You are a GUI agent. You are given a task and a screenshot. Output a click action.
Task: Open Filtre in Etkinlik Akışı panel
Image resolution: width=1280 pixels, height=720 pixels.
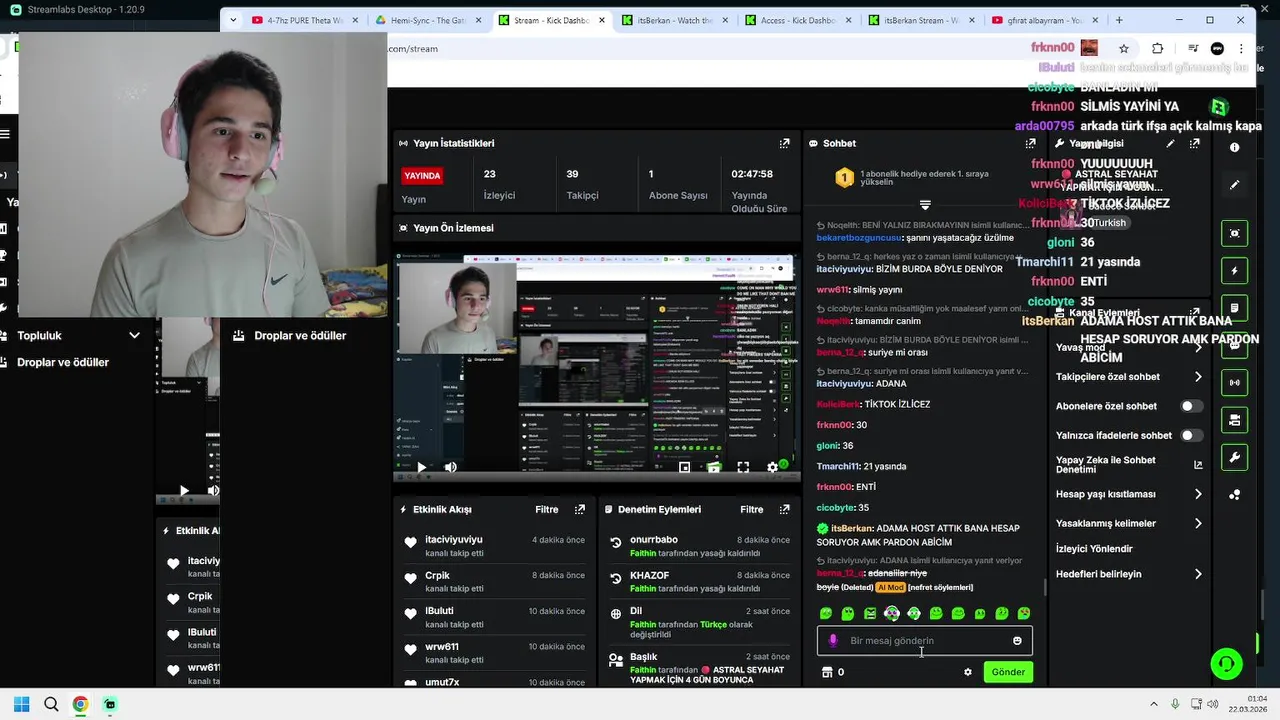pyautogui.click(x=547, y=509)
